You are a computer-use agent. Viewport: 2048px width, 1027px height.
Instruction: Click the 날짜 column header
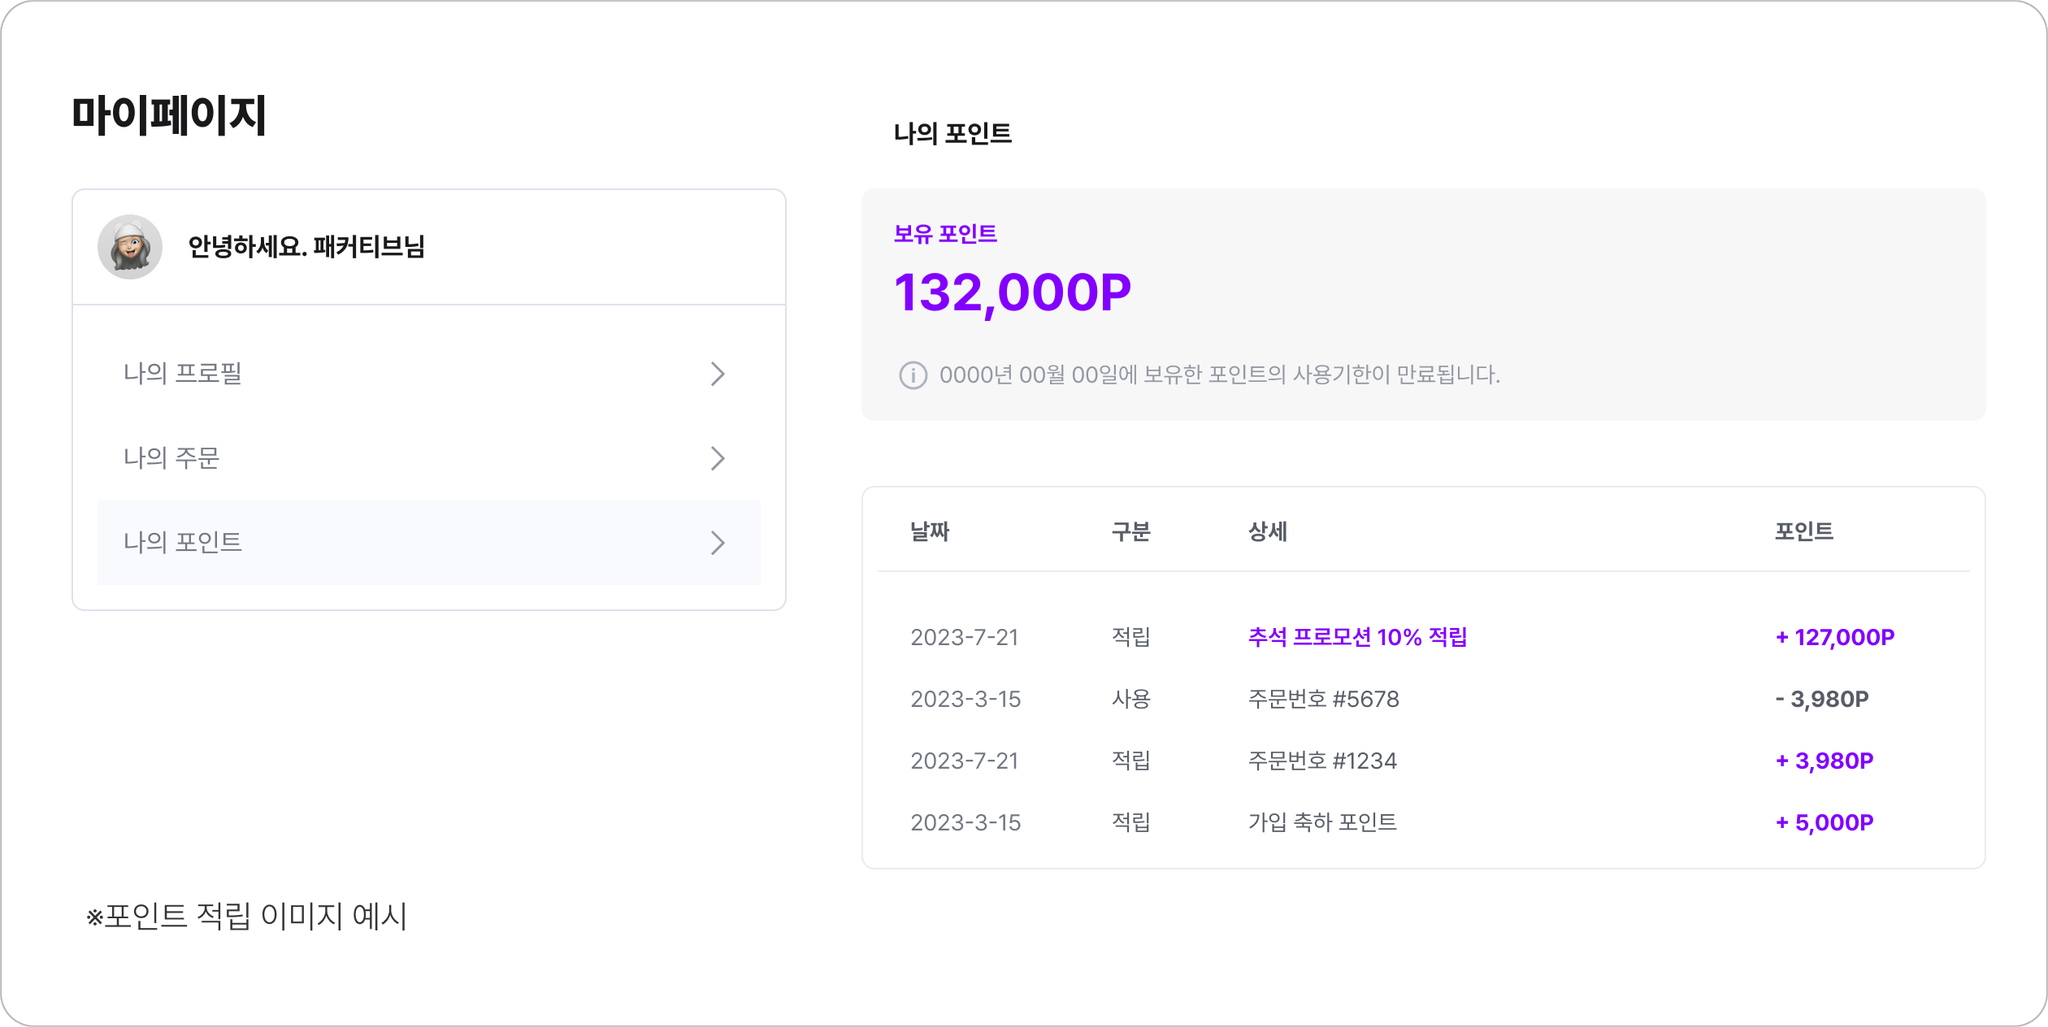(x=930, y=532)
